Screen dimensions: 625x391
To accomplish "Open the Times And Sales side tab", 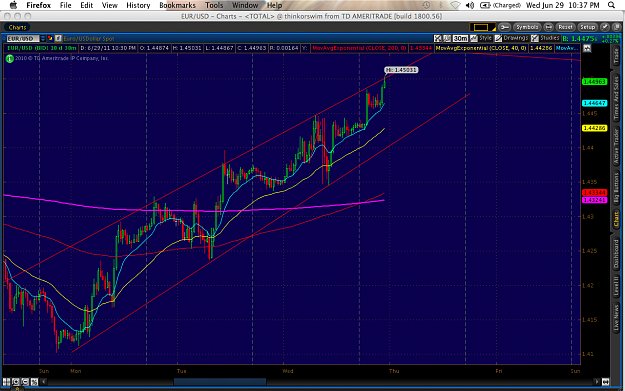I will tap(616, 97).
